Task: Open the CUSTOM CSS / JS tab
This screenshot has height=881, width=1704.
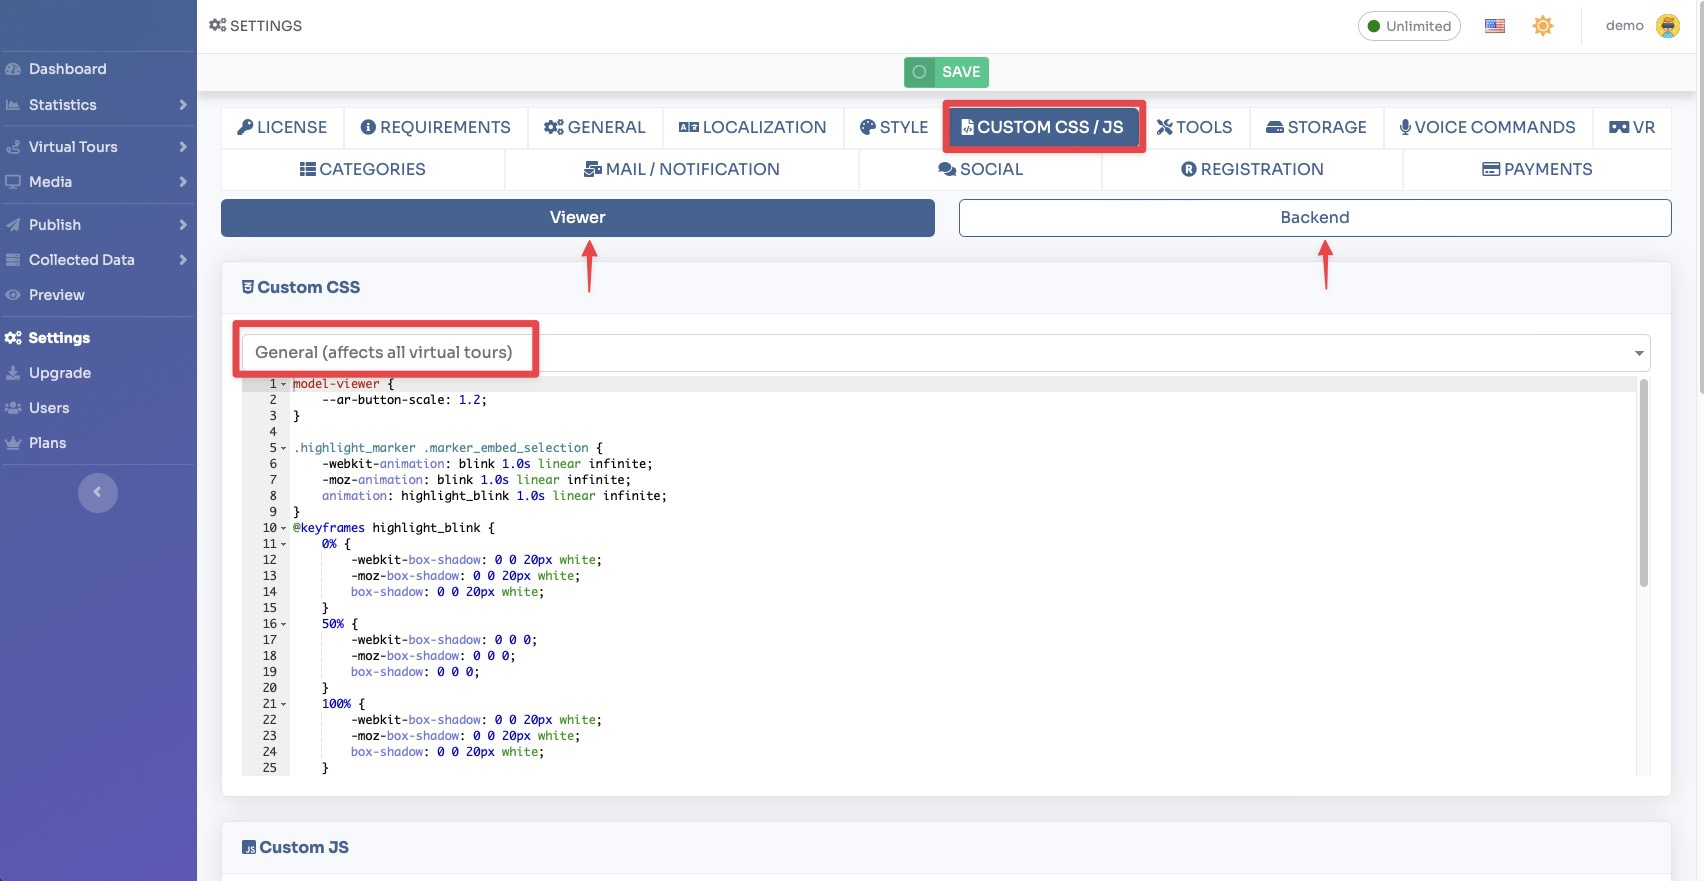Action: [x=1043, y=127]
